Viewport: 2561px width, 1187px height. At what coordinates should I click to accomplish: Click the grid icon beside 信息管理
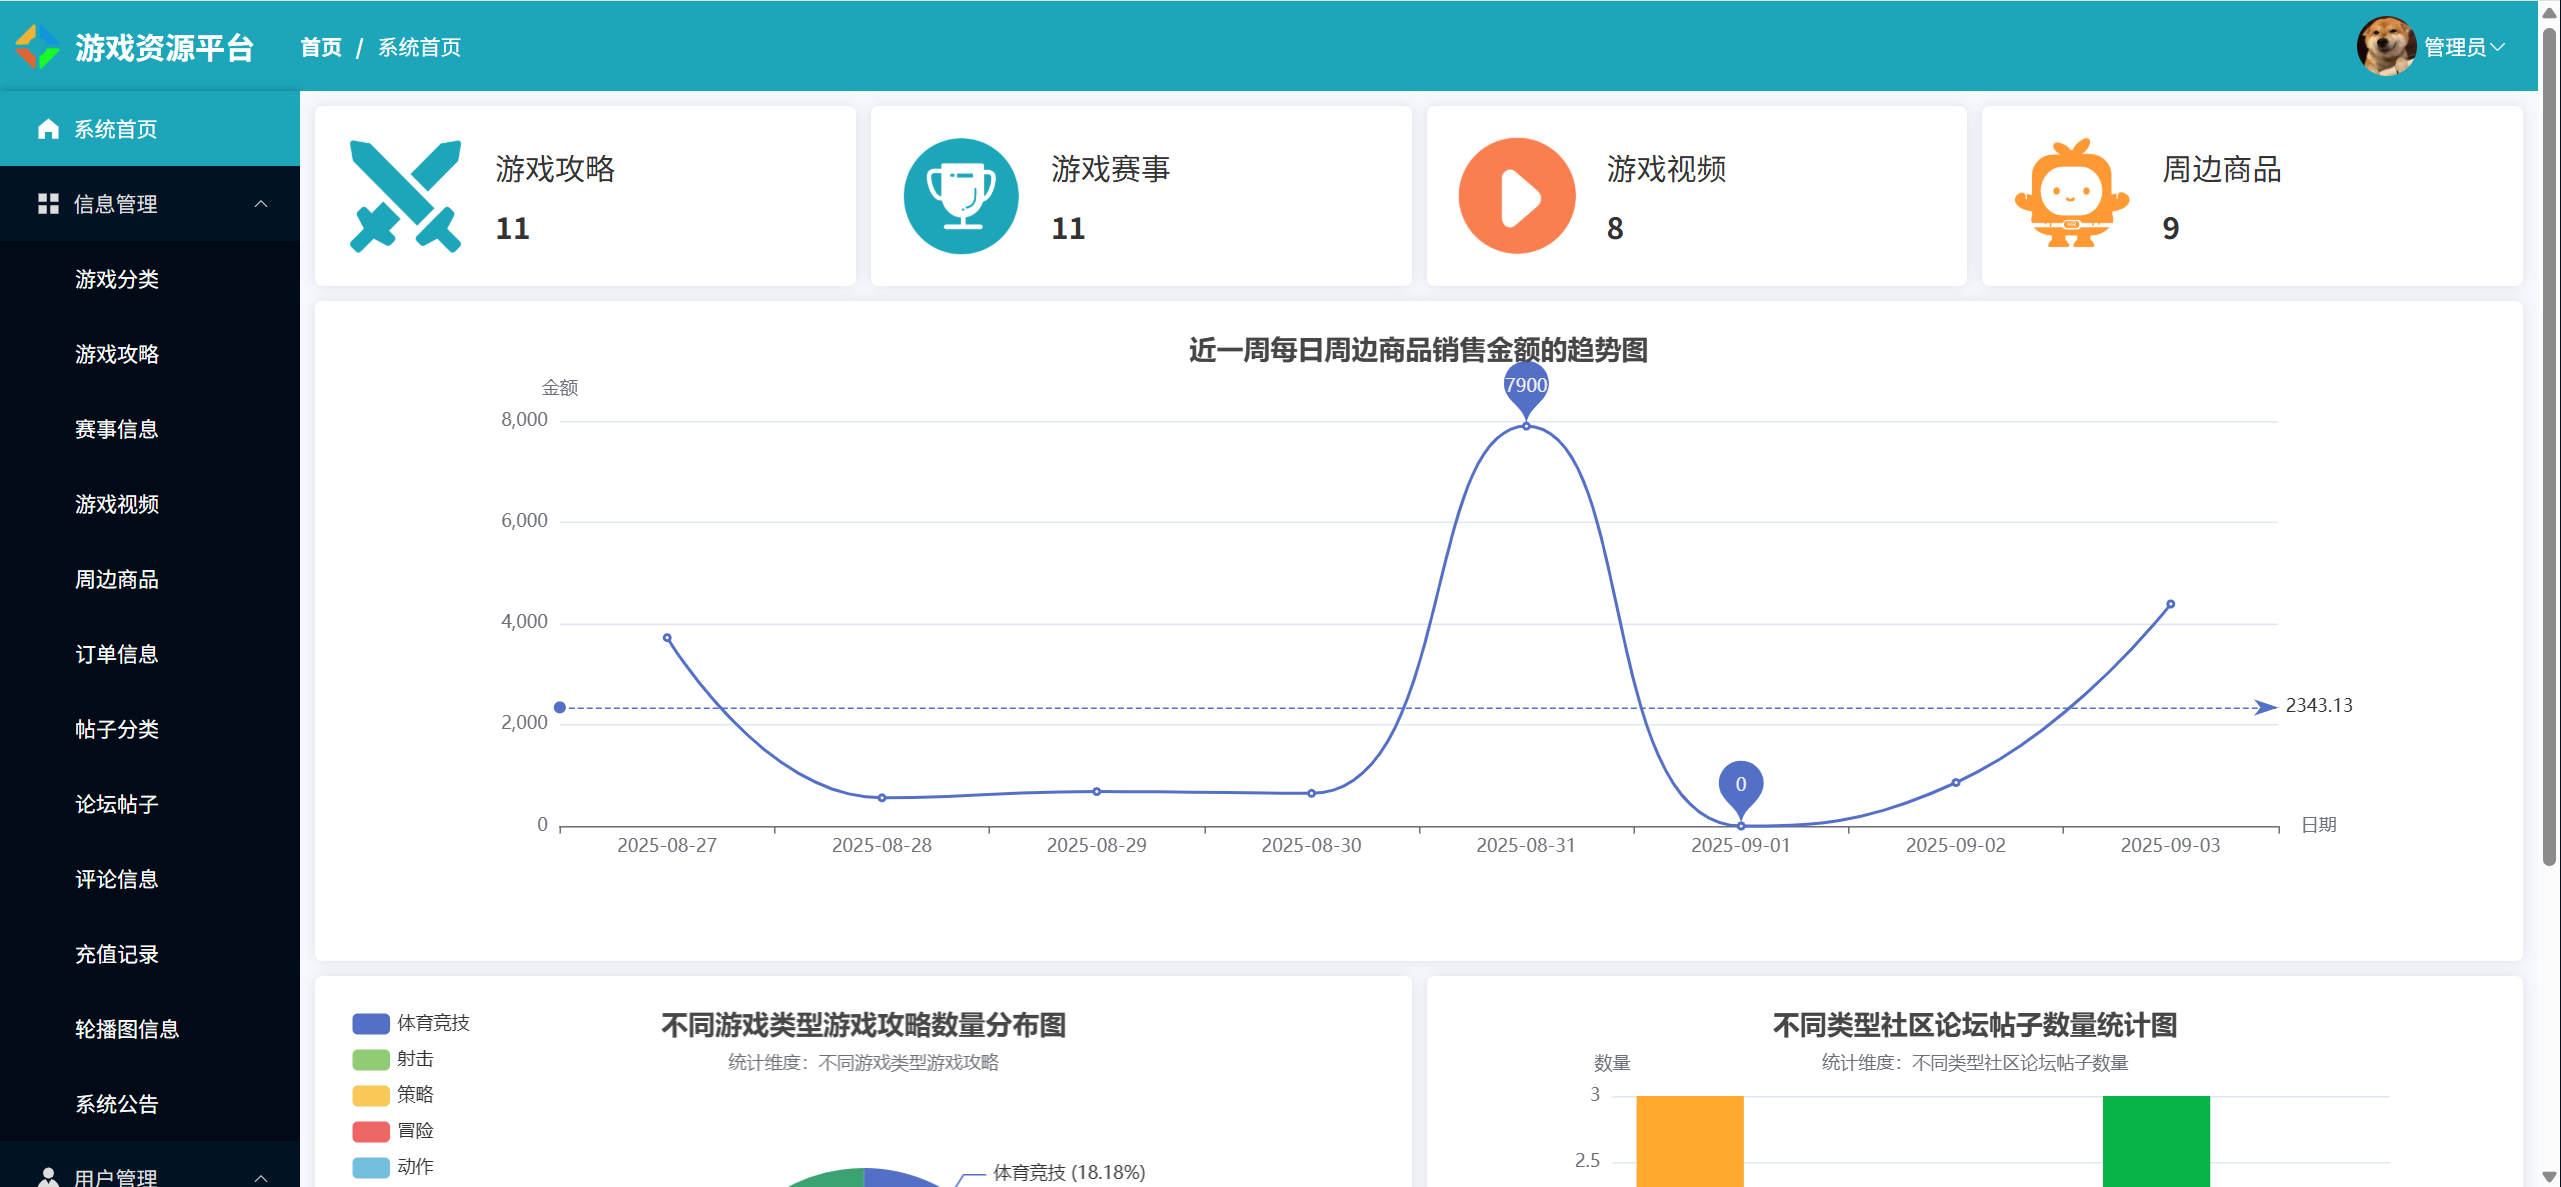[48, 204]
